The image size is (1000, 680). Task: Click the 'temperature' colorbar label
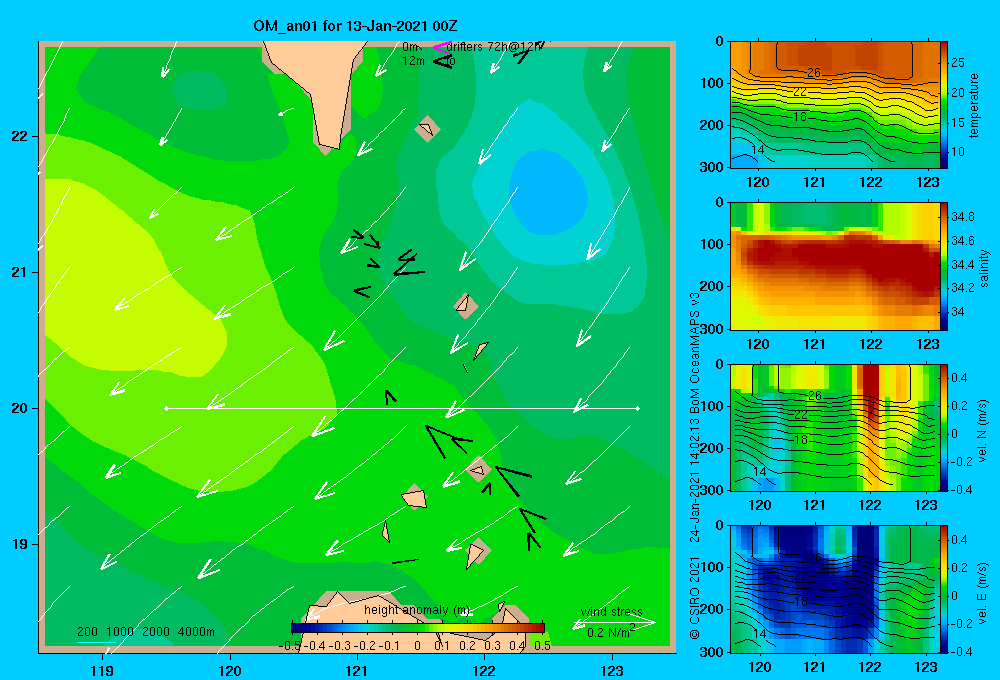[974, 105]
